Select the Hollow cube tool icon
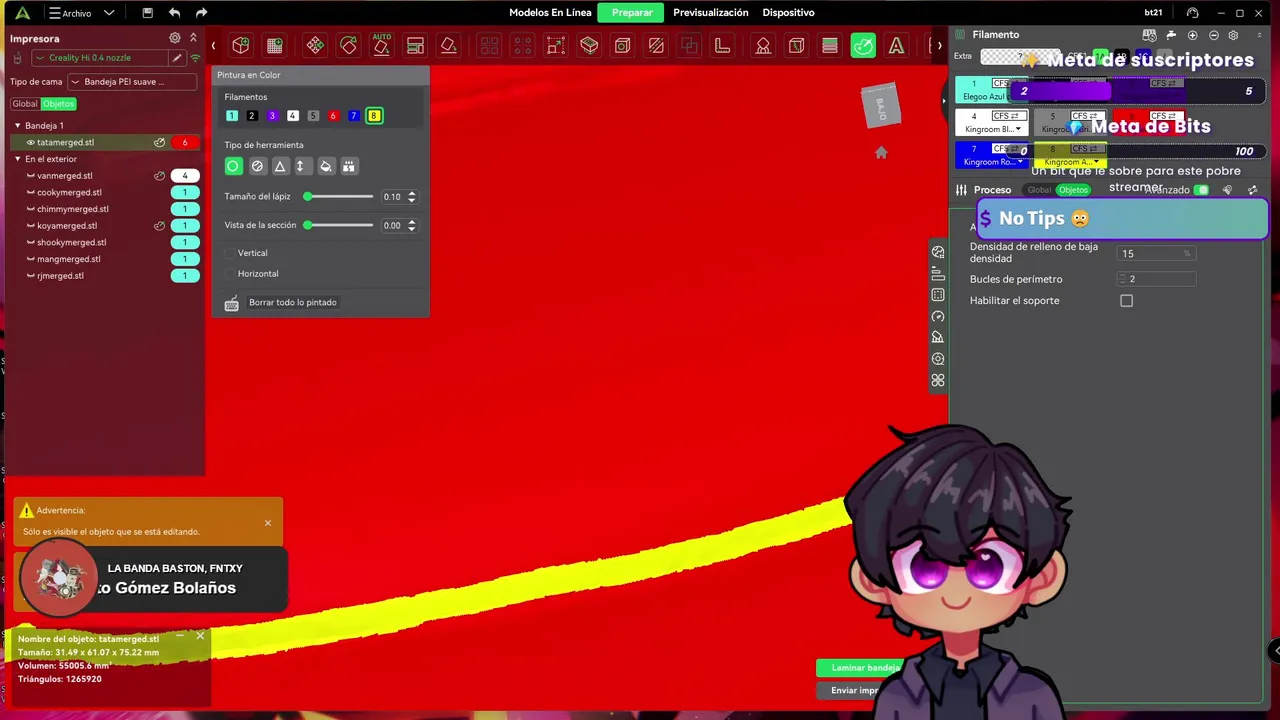Image resolution: width=1280 pixels, height=720 pixels. [x=622, y=45]
